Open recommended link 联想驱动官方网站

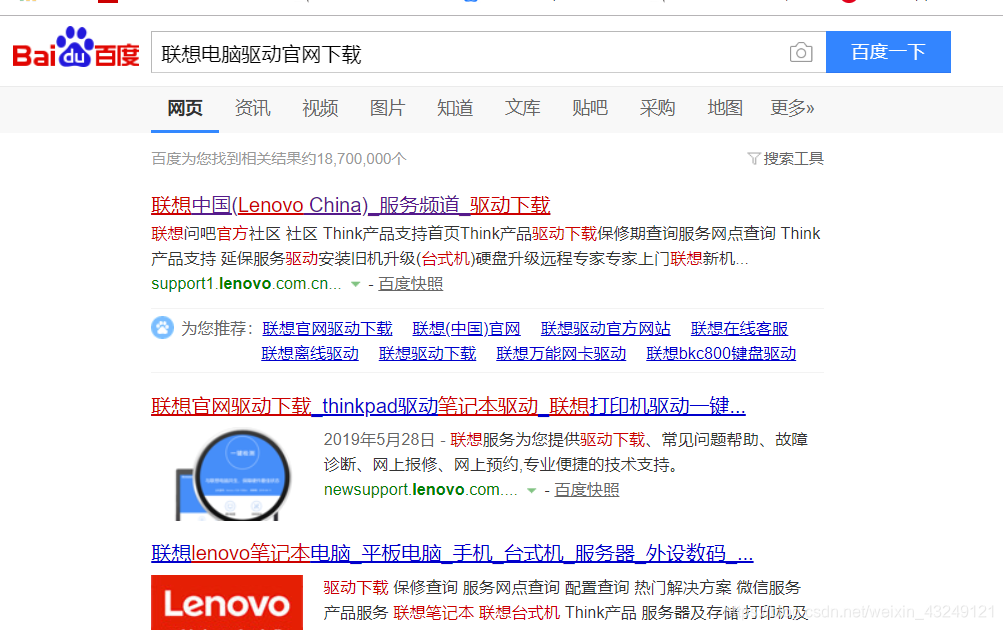[606, 329]
